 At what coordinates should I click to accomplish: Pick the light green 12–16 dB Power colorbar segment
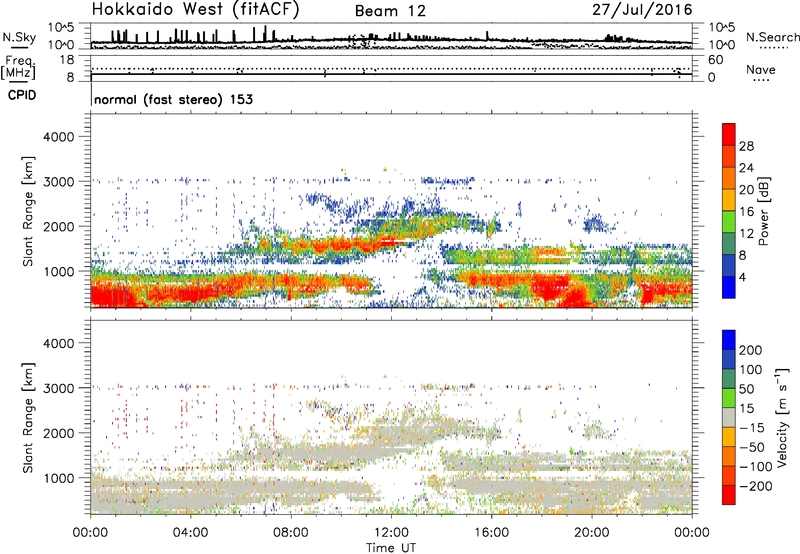coord(729,222)
